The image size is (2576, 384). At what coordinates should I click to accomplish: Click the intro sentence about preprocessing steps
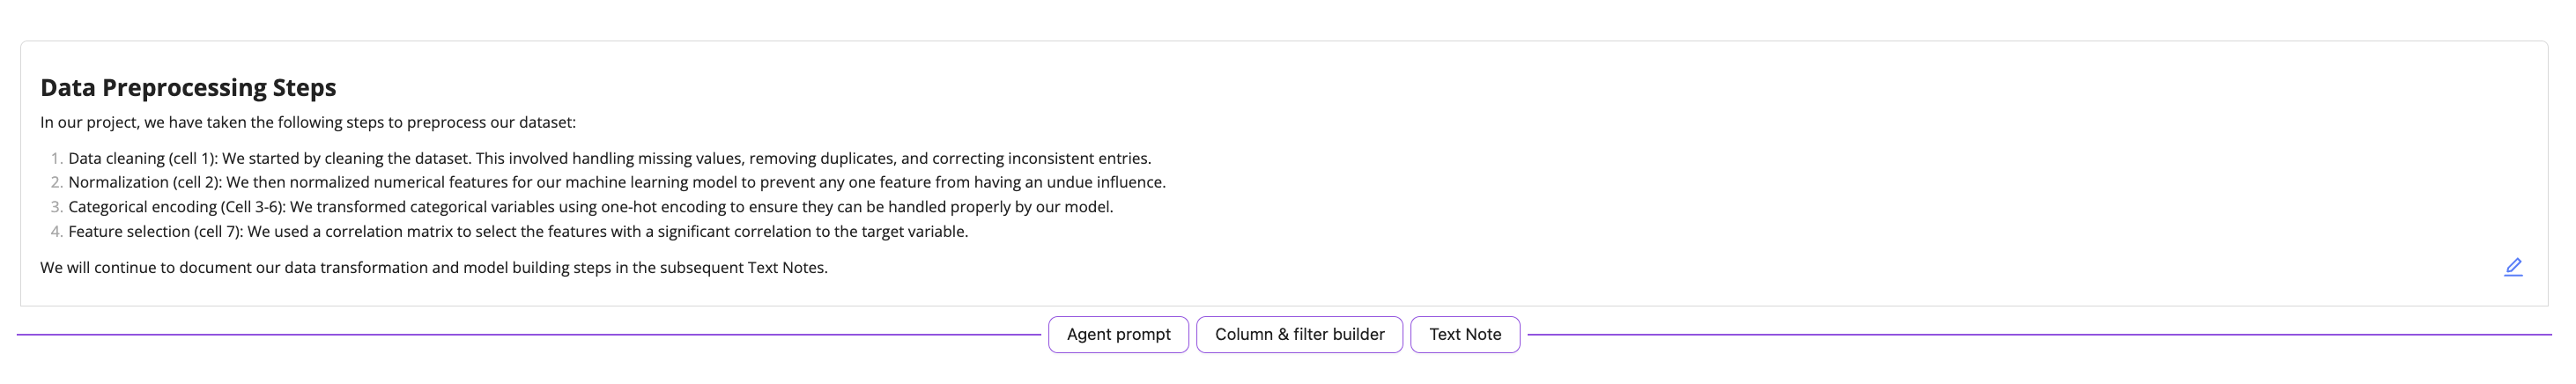308,122
